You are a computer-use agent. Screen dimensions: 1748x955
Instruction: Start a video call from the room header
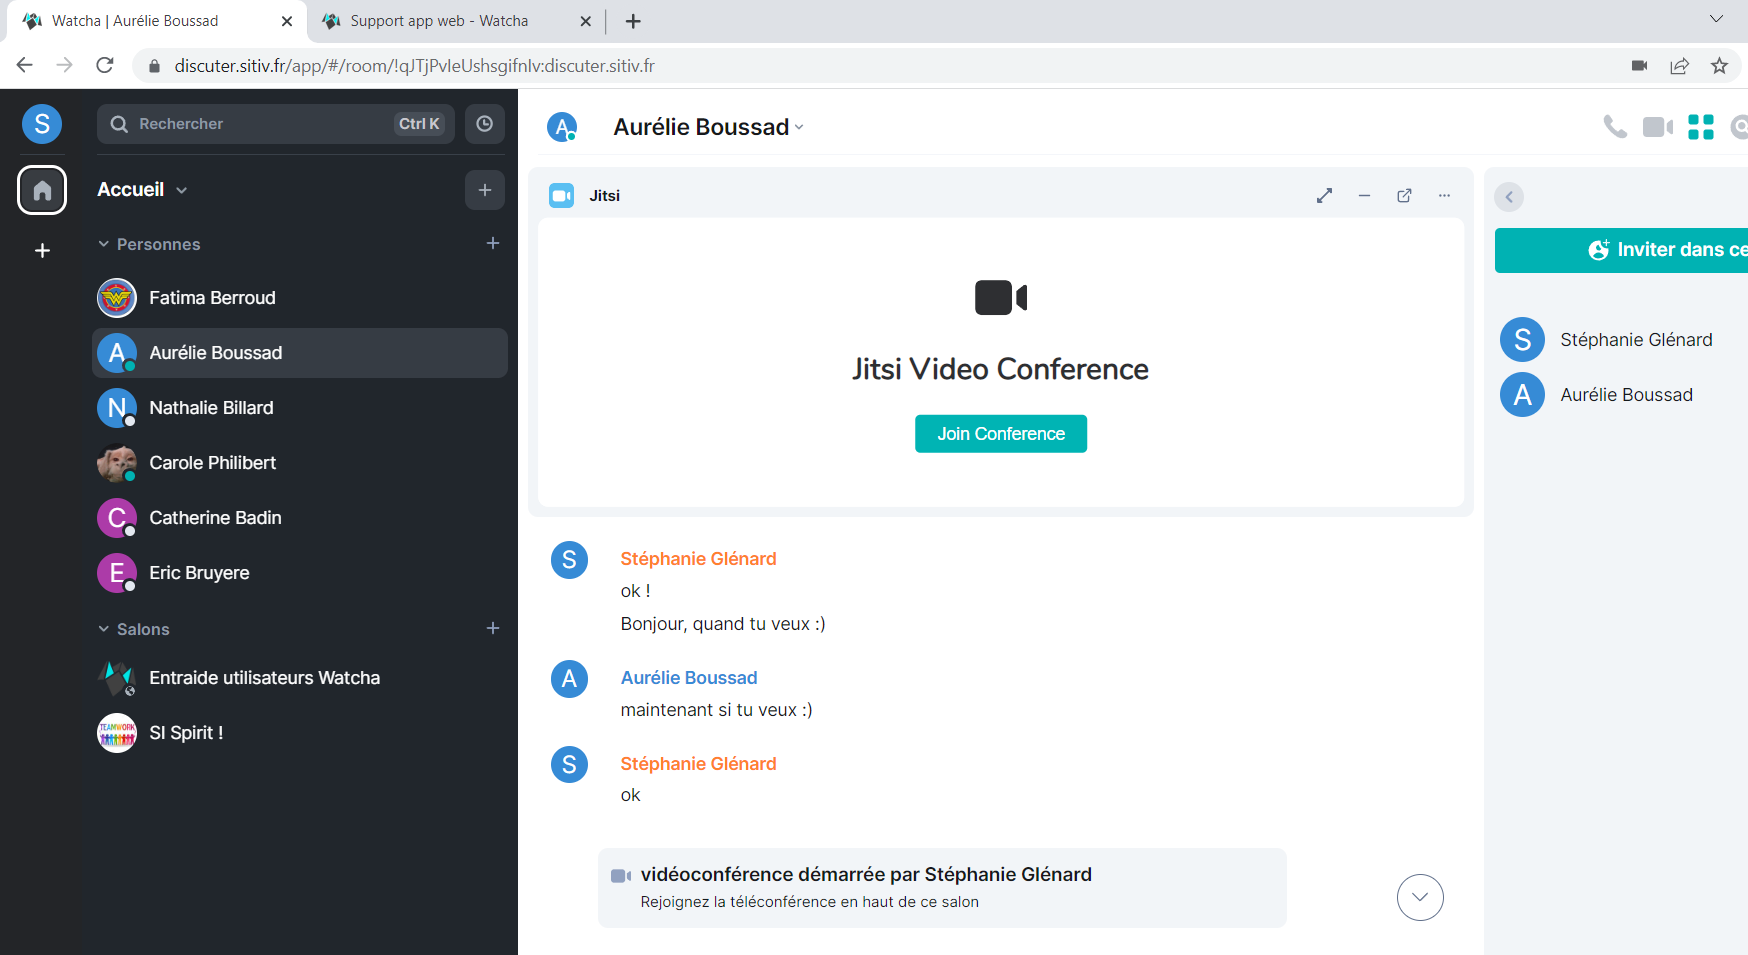point(1657,127)
